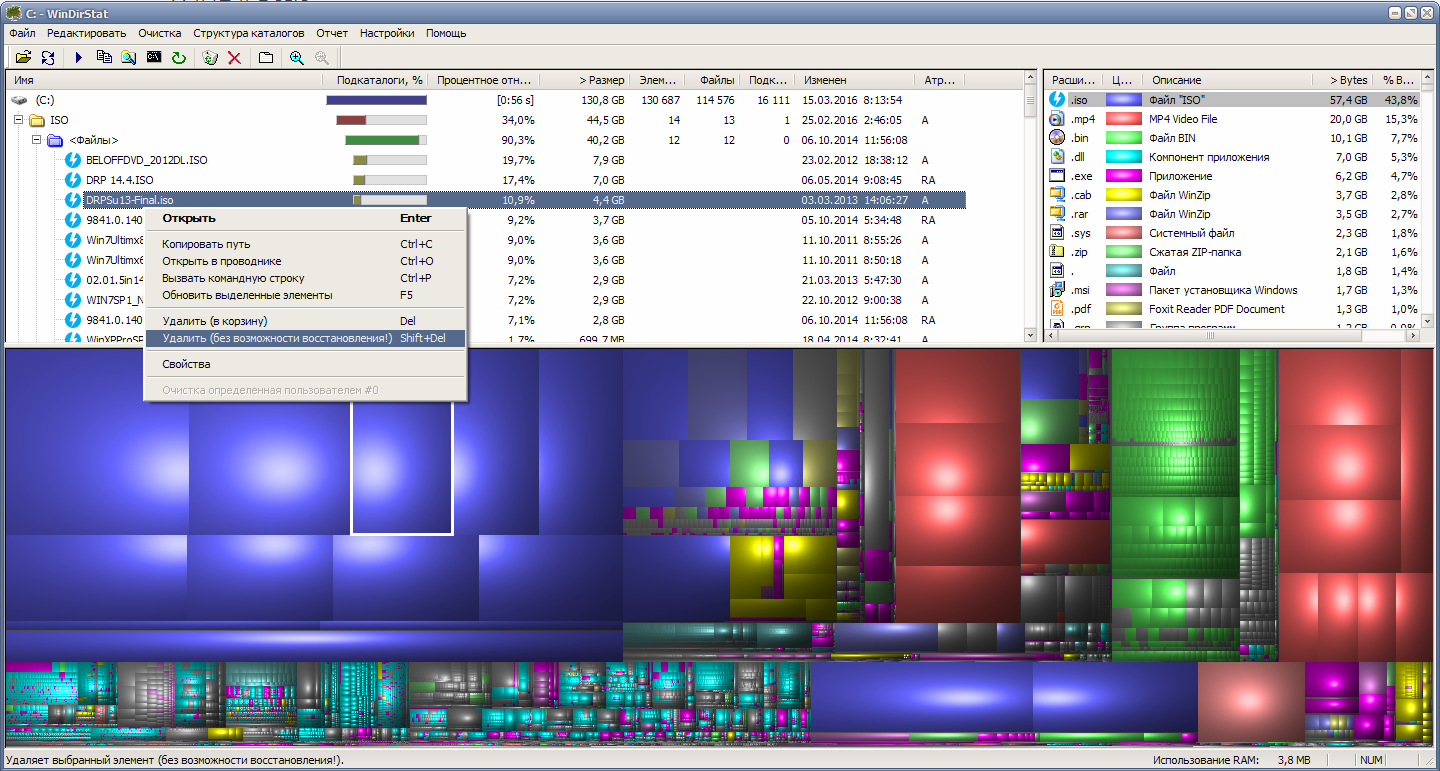Select 'Копировать путь' from context menu
The width and height of the screenshot is (1440, 771).
tap(206, 244)
